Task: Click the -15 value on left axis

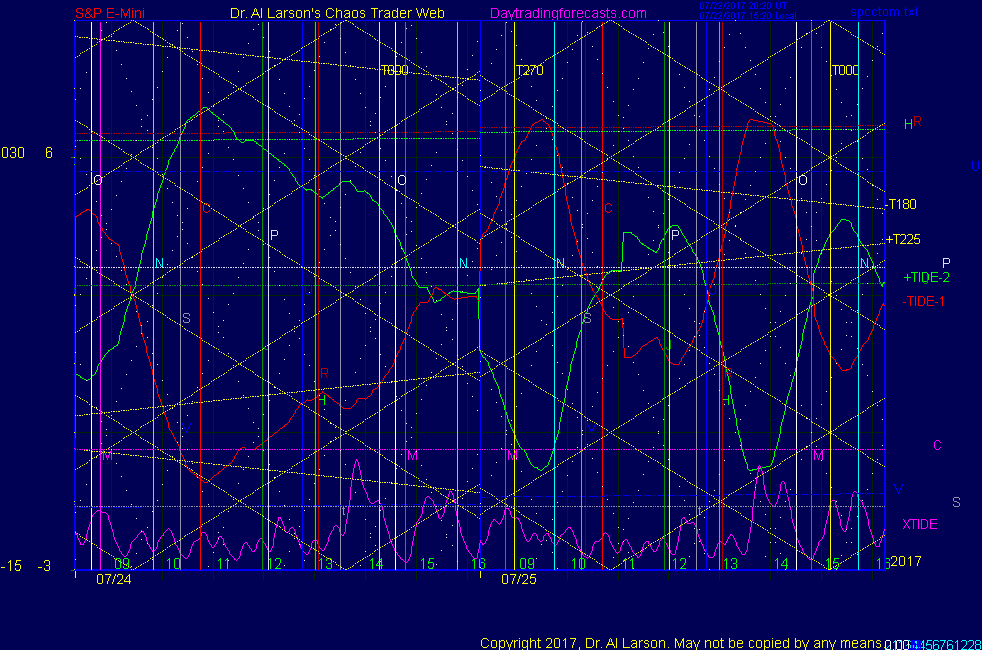Action: pos(11,566)
